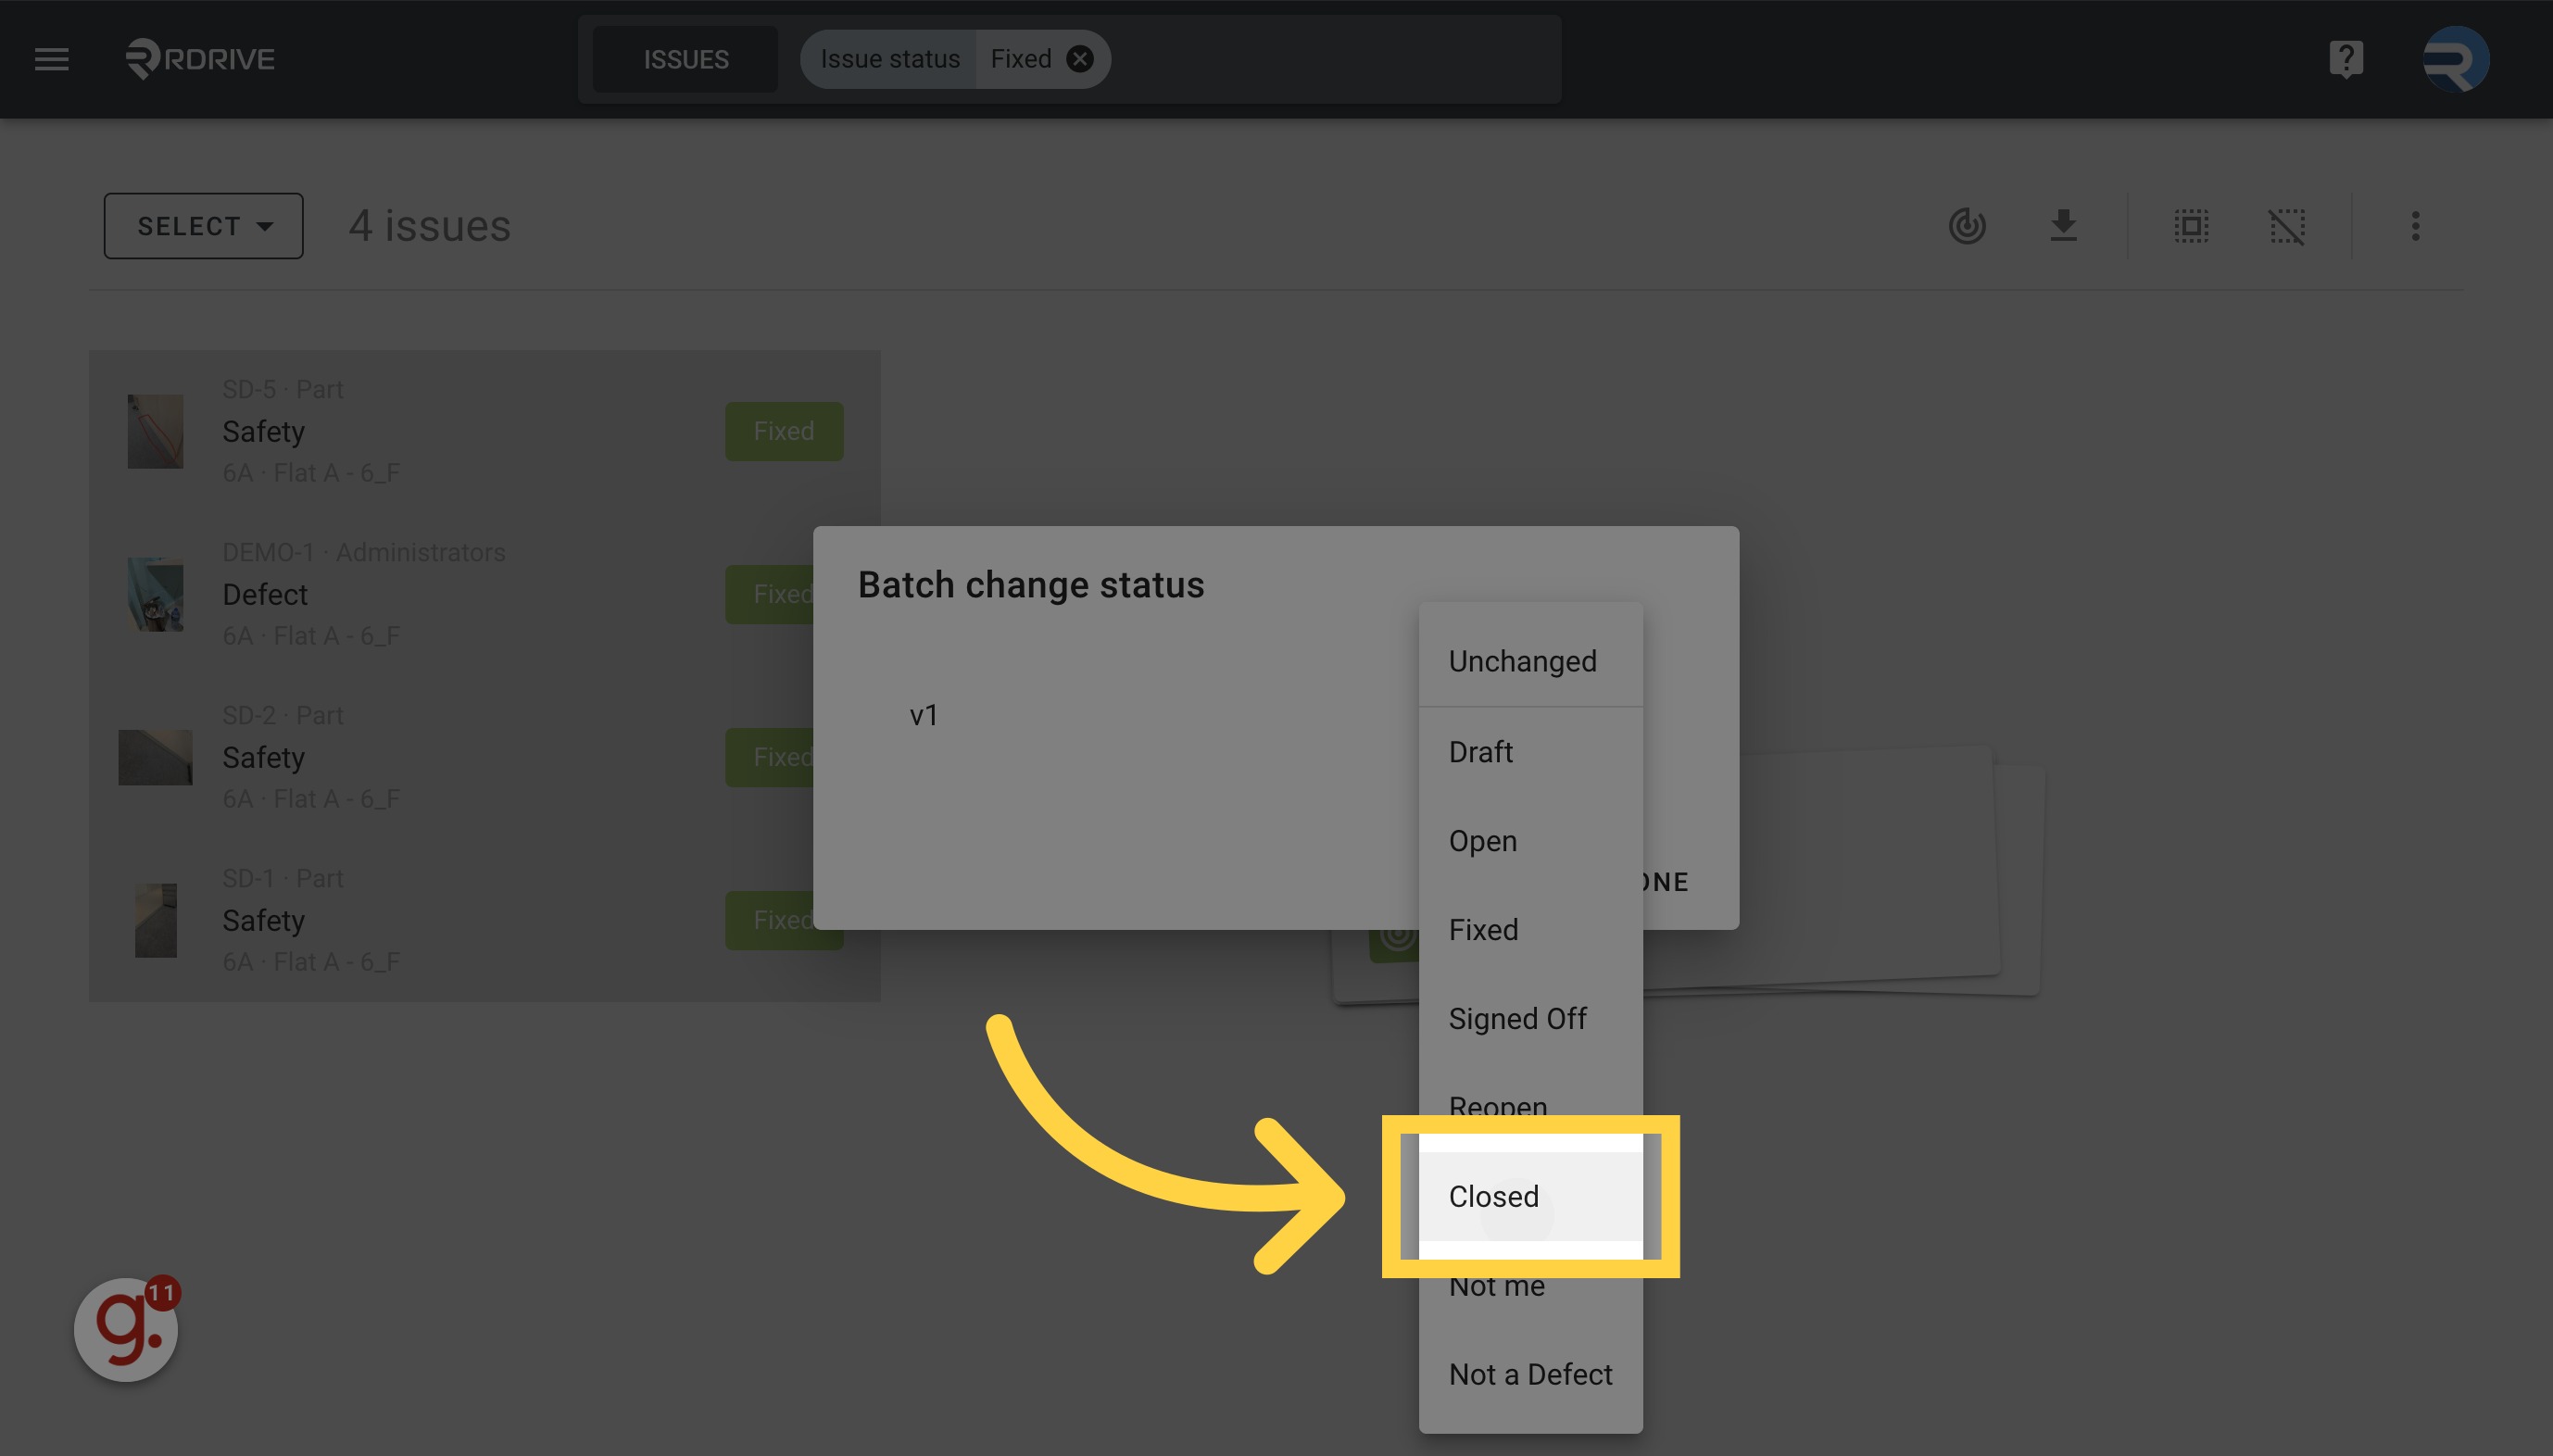2553x1456 pixels.
Task: Choose Unchanged from the status list
Action: pyautogui.click(x=1530, y=661)
